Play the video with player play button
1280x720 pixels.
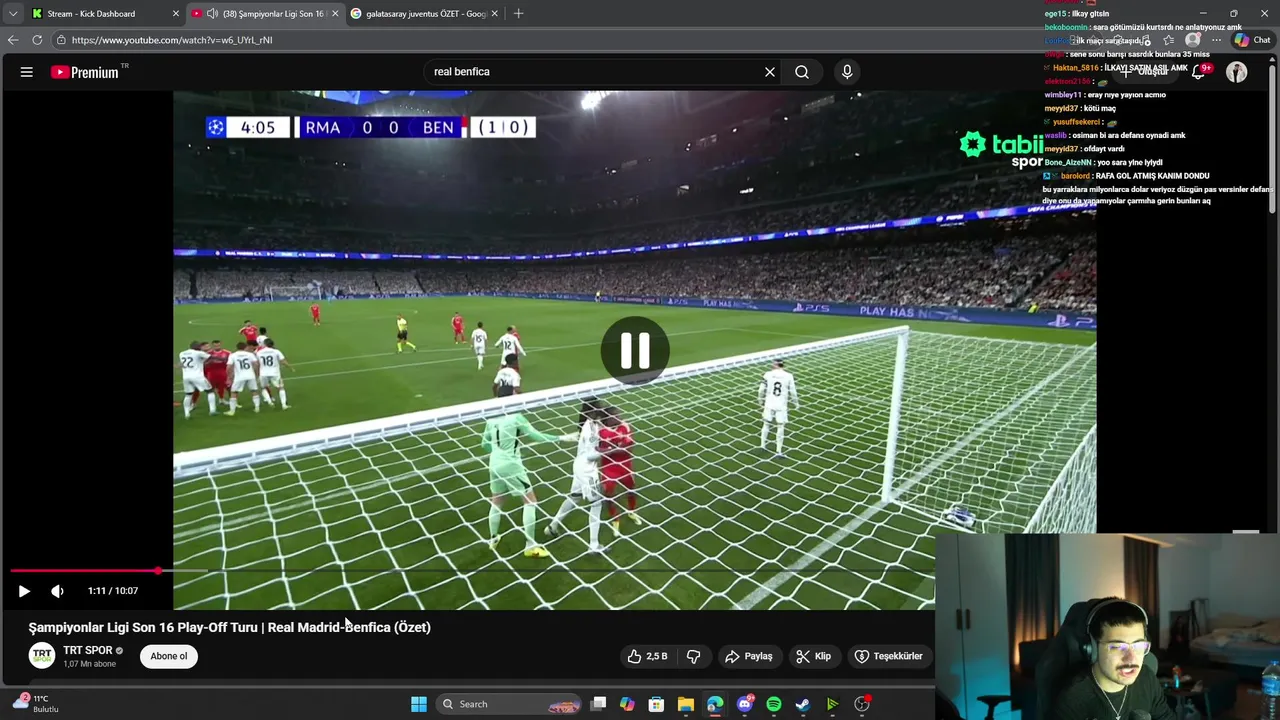click(x=24, y=591)
